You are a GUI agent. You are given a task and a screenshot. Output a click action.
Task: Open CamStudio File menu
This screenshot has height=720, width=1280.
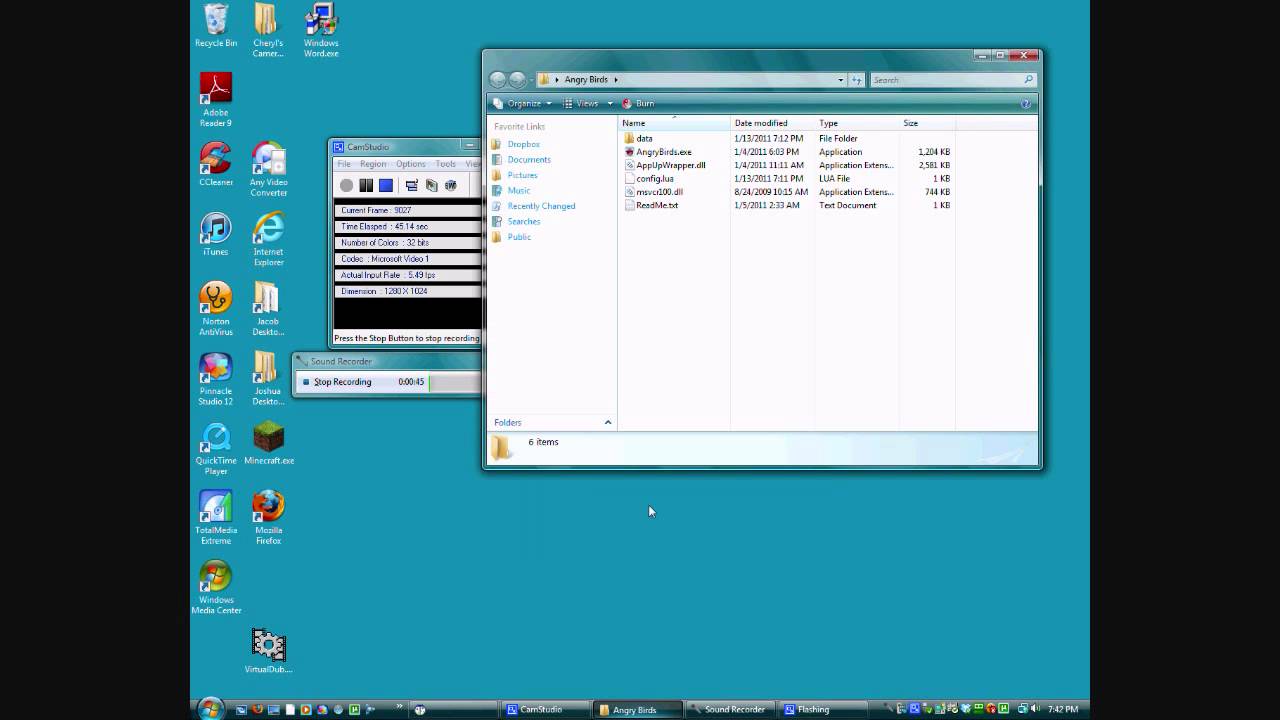point(344,164)
